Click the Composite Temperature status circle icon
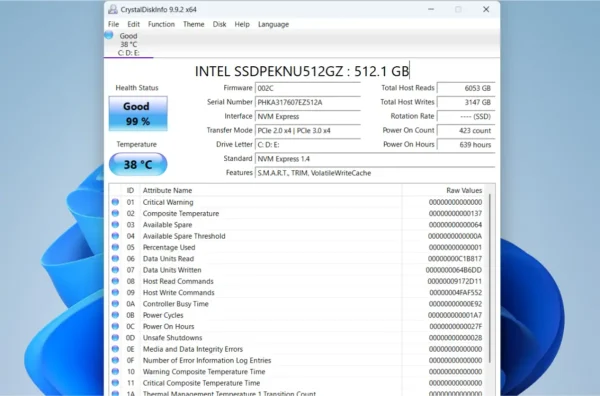Screen dimensions: 600x396 [115, 213]
